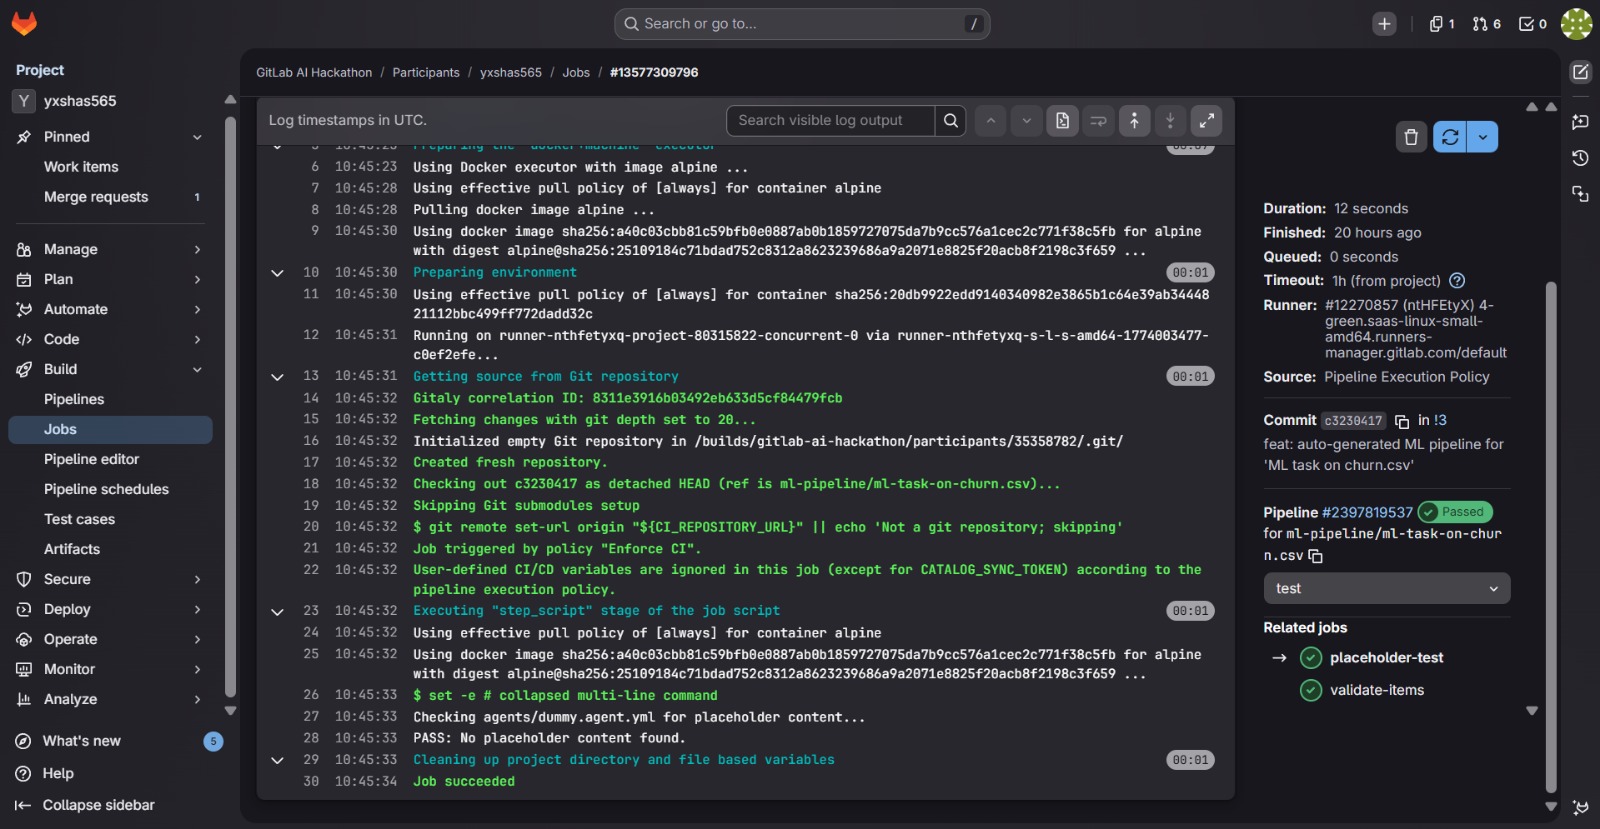
Task: Go to next search result in log
Action: click(1026, 120)
